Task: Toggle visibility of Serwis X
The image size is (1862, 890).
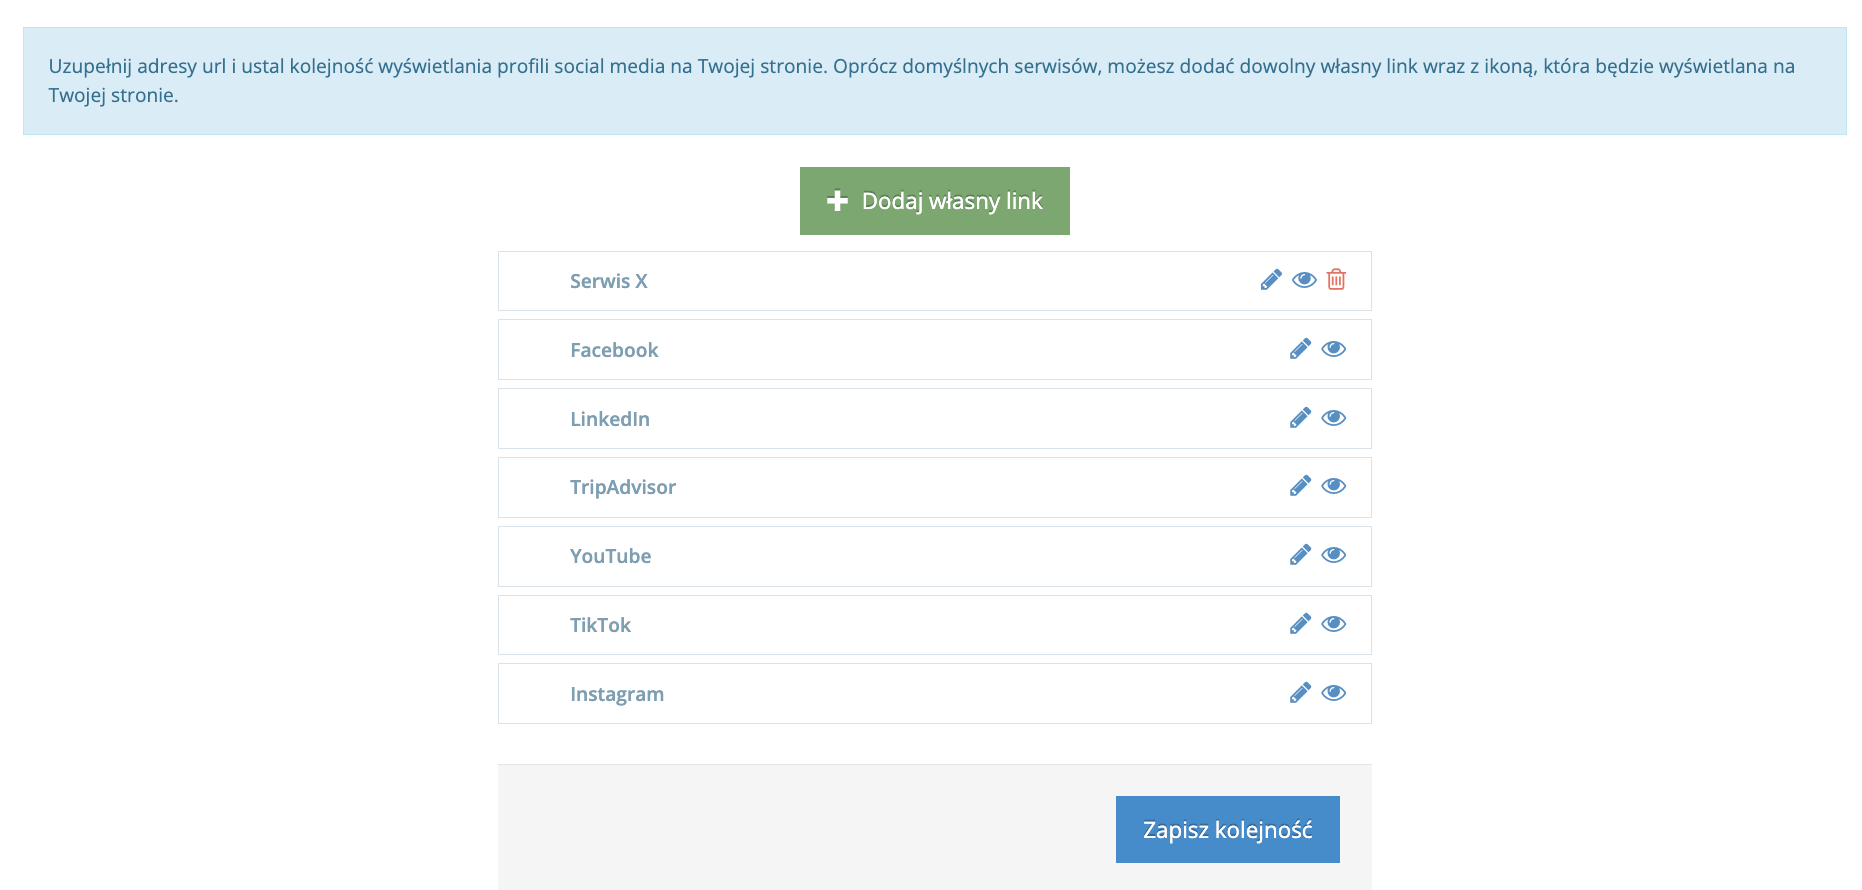Action: [1304, 280]
